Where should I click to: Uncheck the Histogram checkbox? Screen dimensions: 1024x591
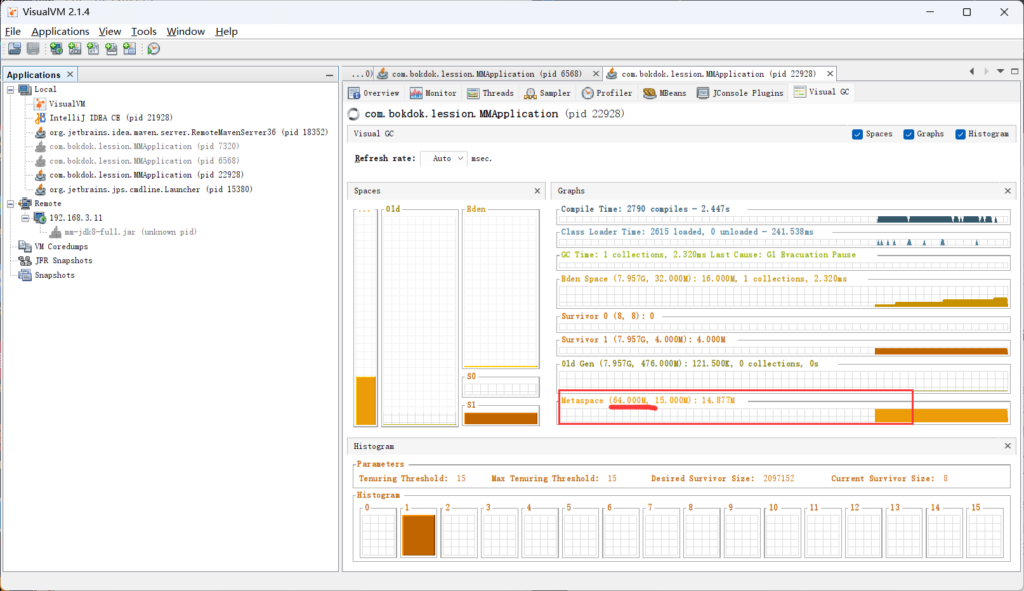click(960, 134)
